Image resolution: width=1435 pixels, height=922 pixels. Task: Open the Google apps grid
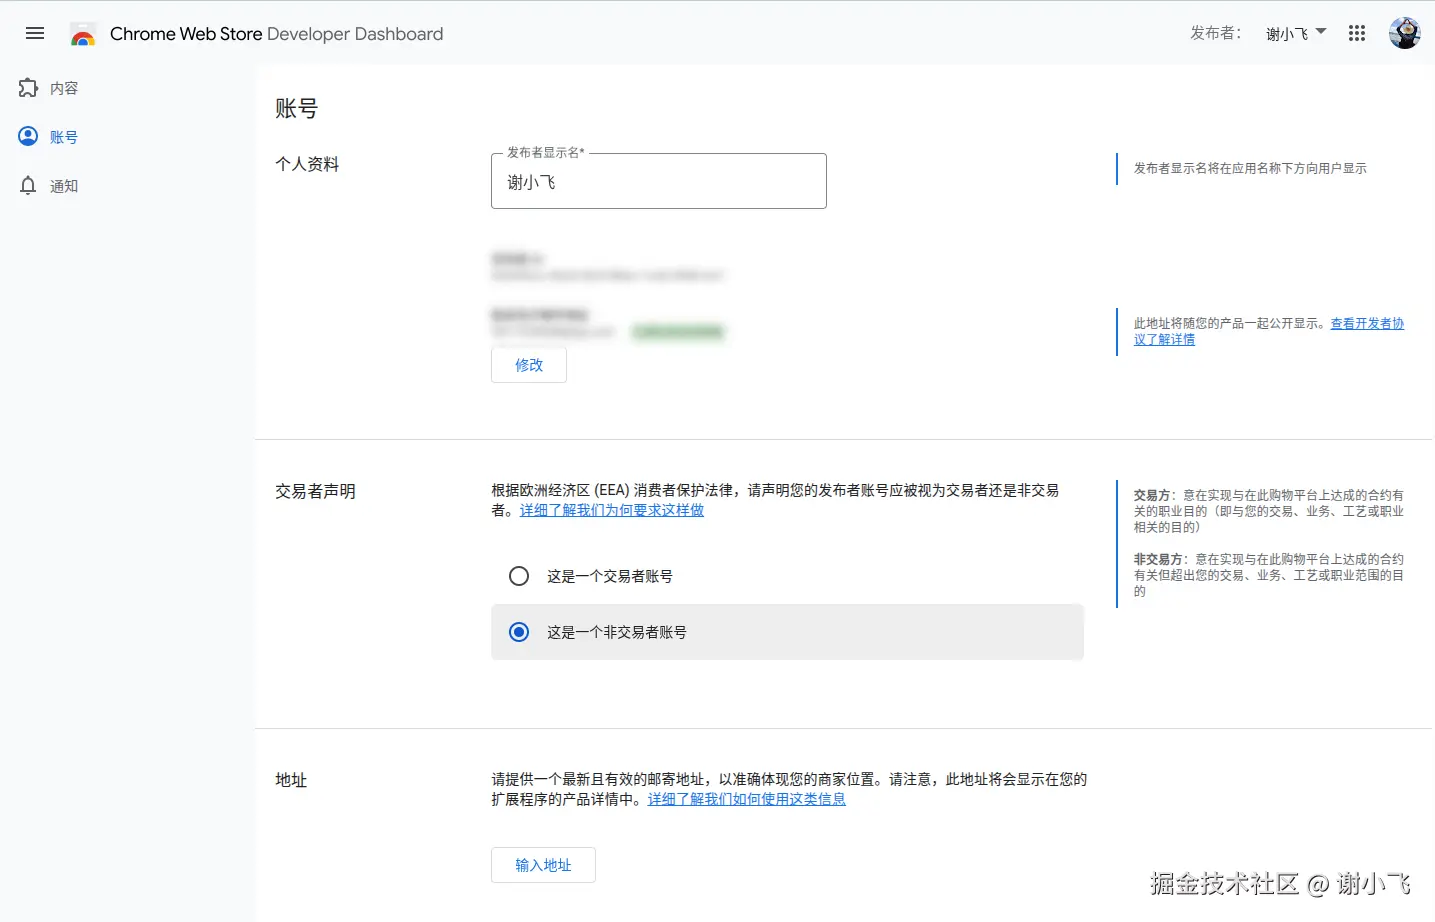pos(1356,33)
